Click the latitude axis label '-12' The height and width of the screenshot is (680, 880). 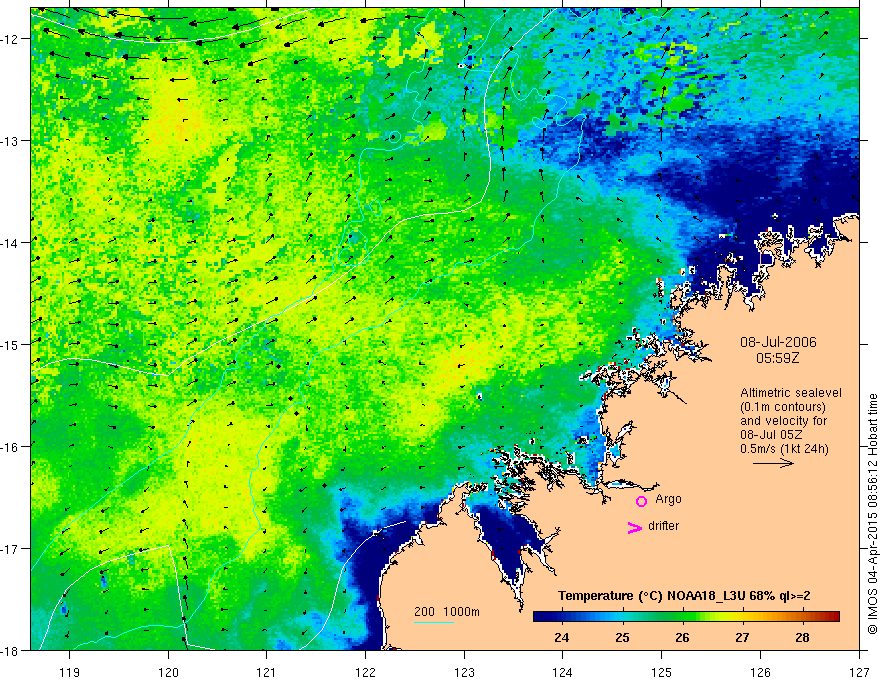click(11, 39)
